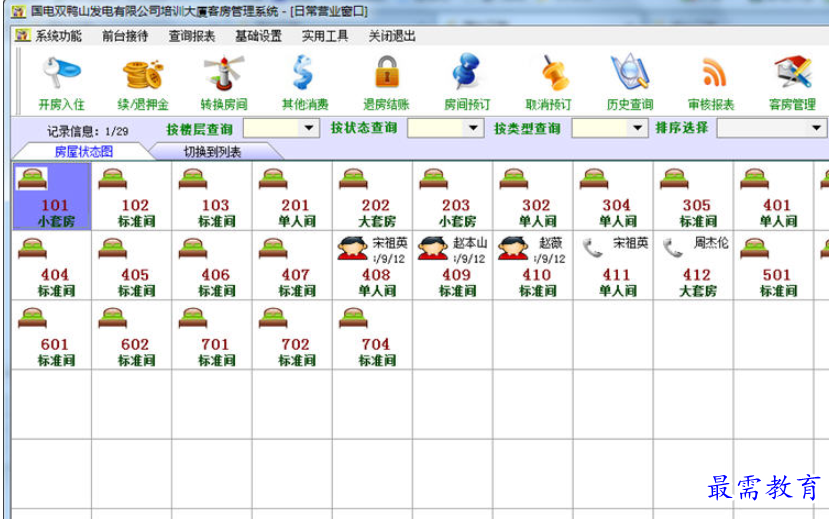Open 续/退押金 deposit coins icon
Image resolution: width=829 pixels, height=519 pixels.
(x=143, y=74)
